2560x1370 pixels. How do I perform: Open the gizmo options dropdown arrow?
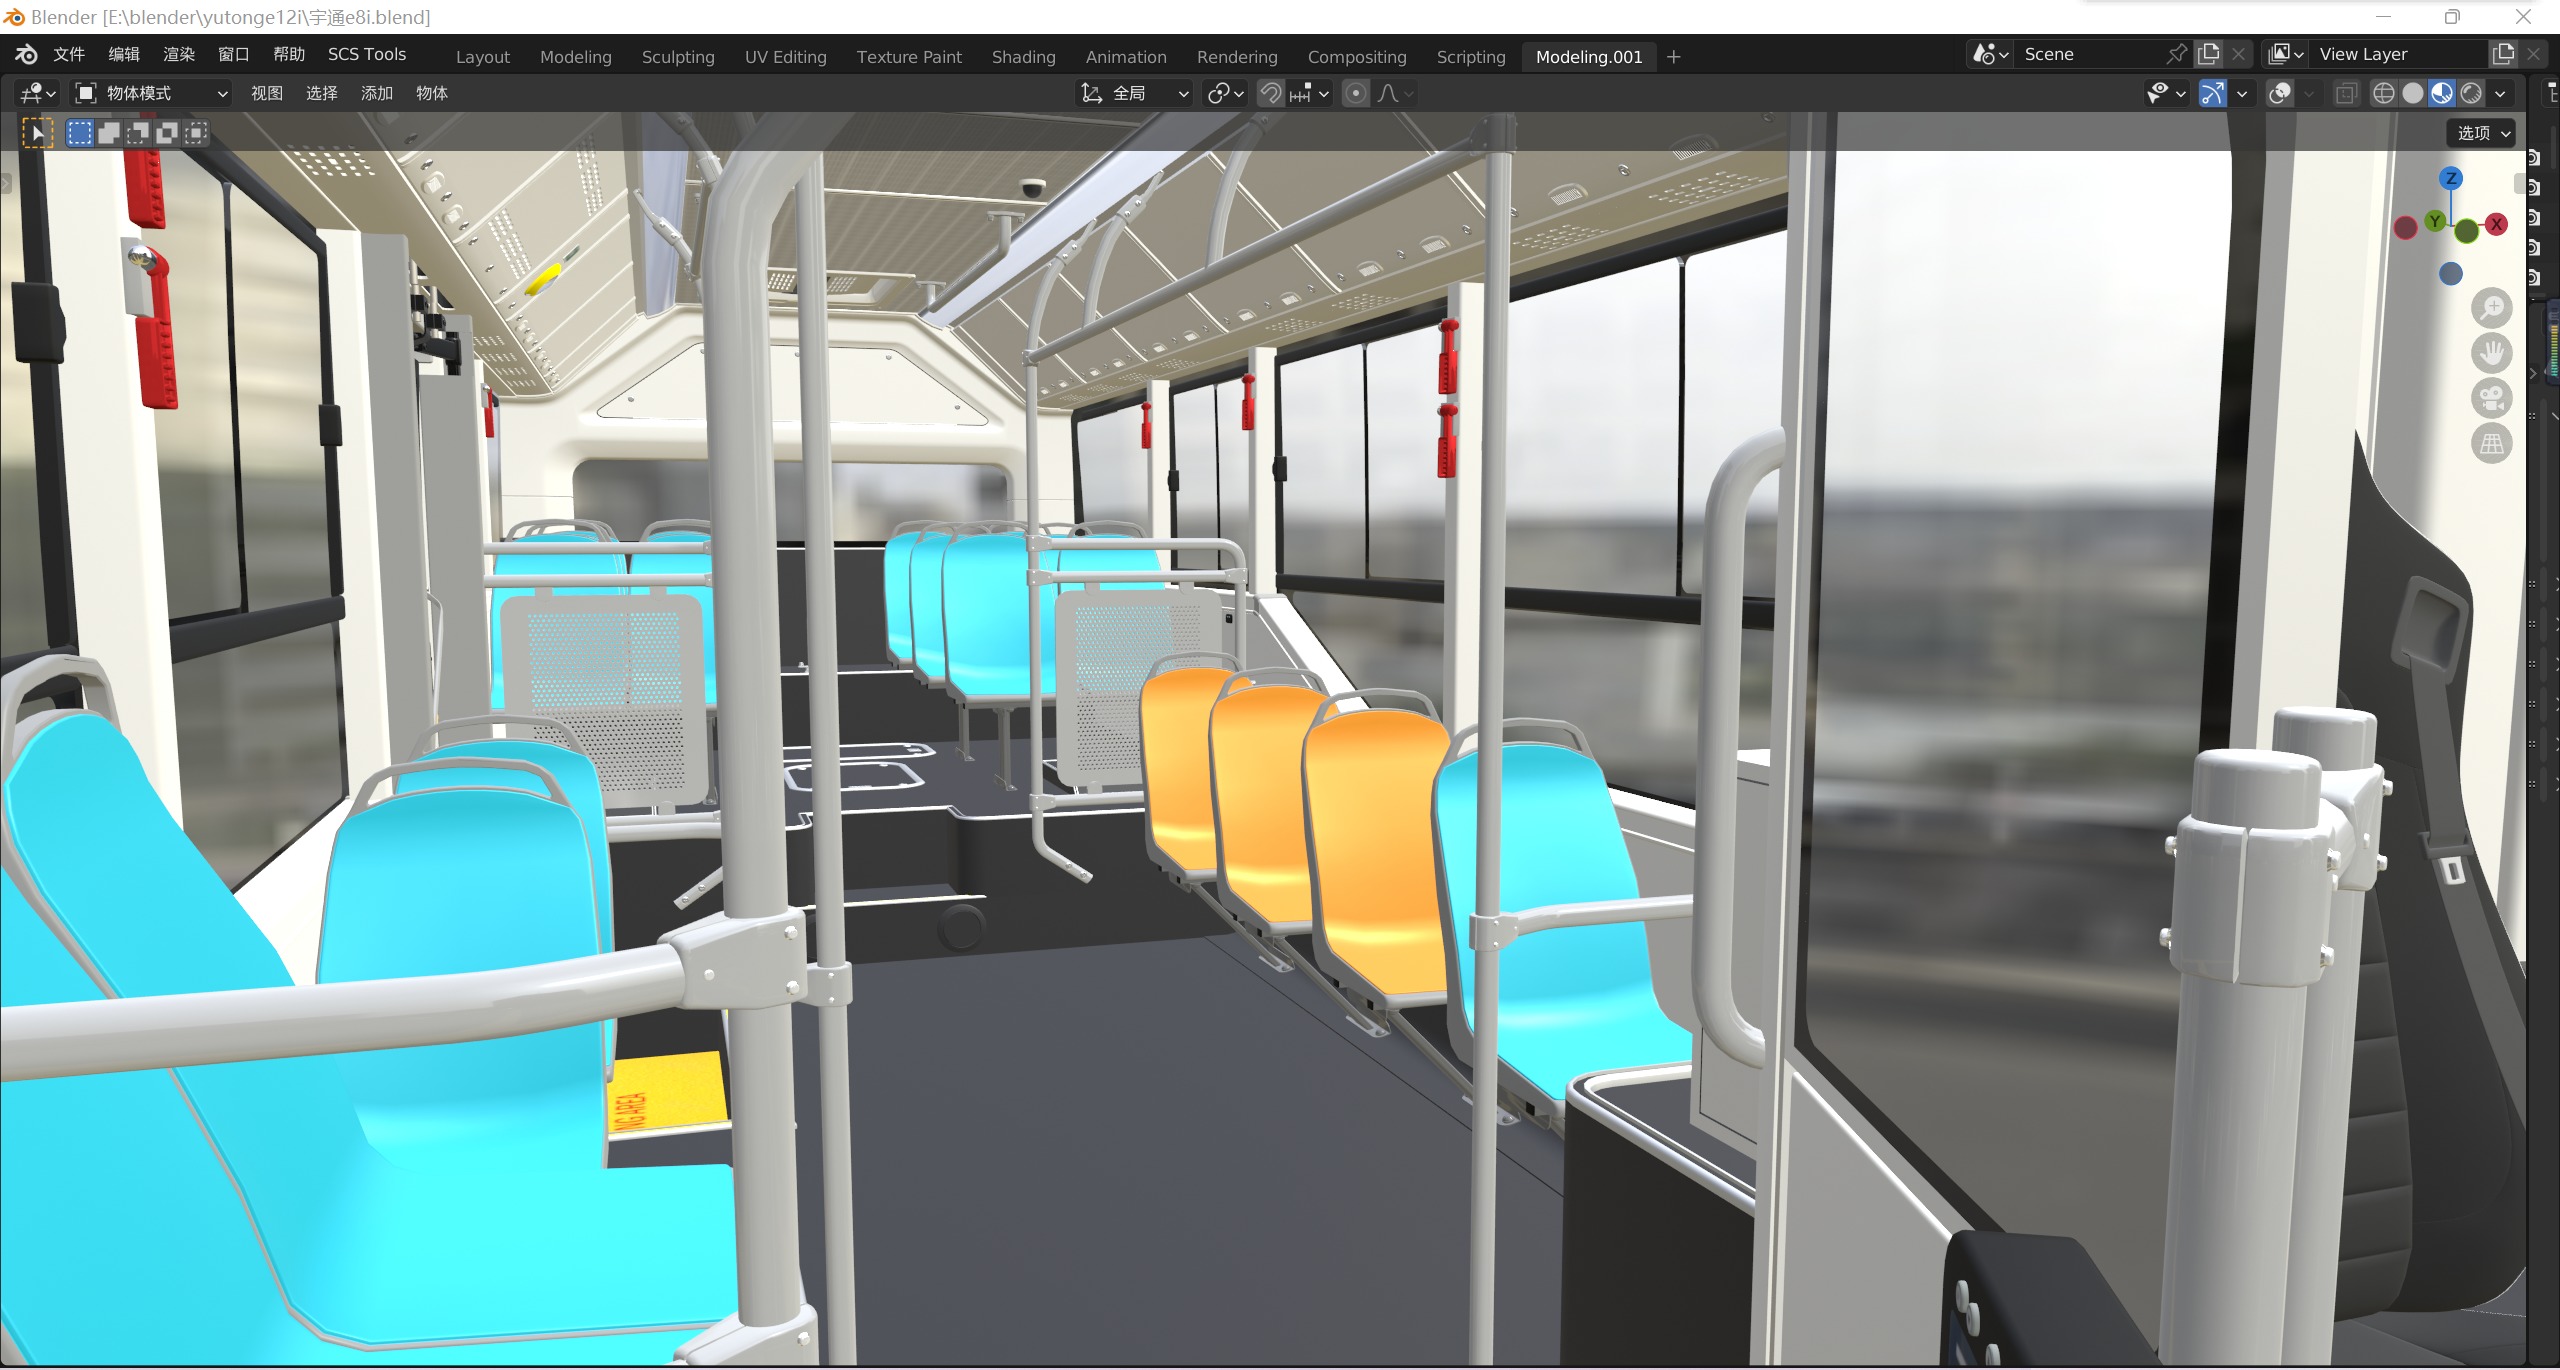pos(2242,93)
